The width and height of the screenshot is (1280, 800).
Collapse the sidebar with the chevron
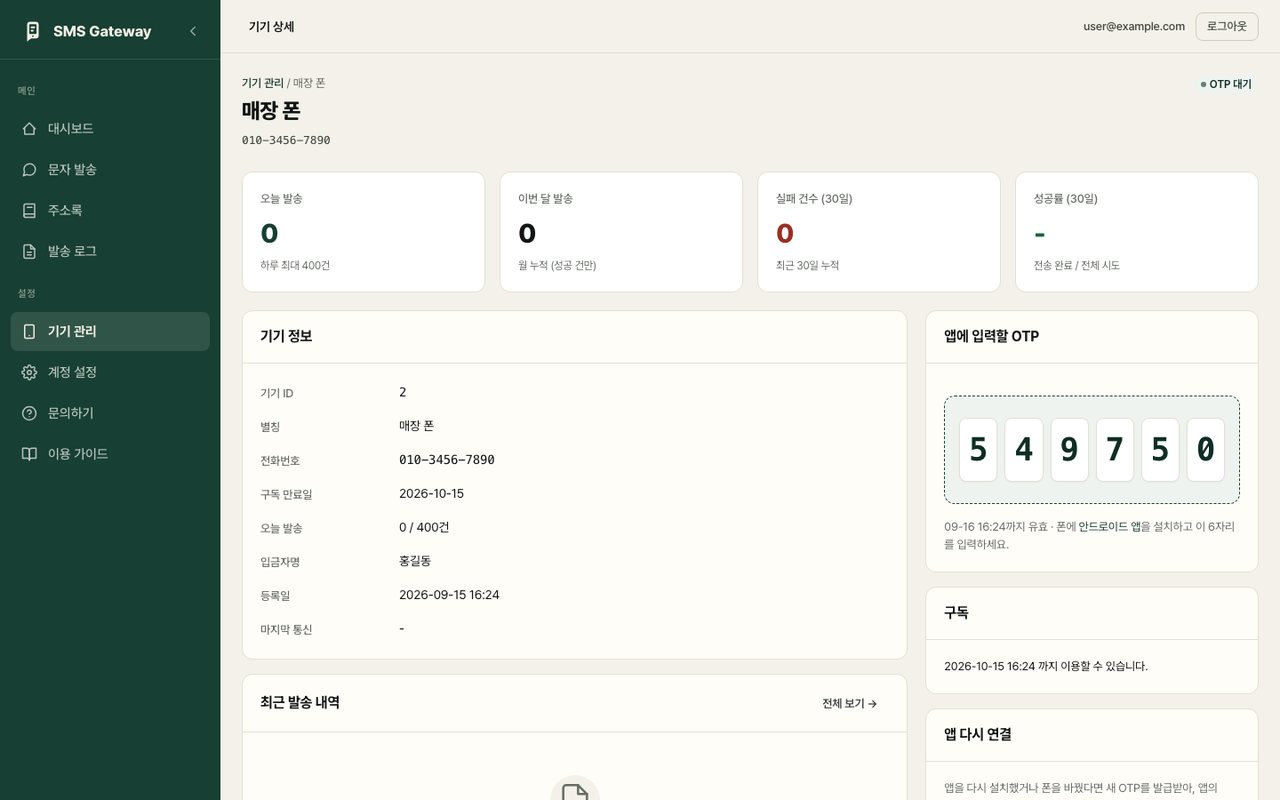tap(193, 31)
